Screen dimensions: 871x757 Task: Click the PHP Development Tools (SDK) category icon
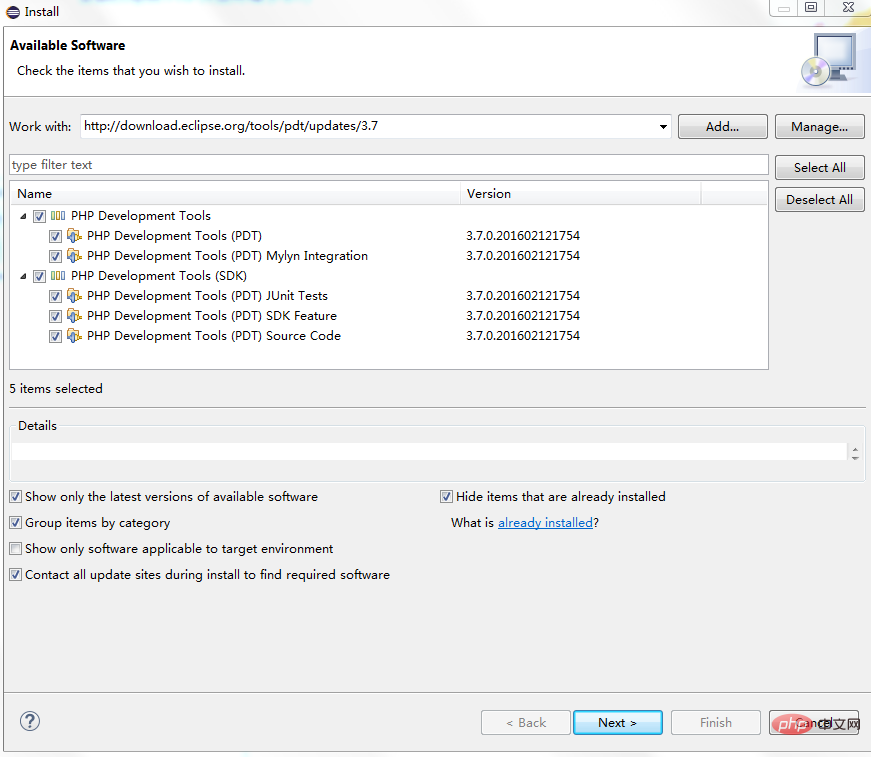pyautogui.click(x=58, y=275)
